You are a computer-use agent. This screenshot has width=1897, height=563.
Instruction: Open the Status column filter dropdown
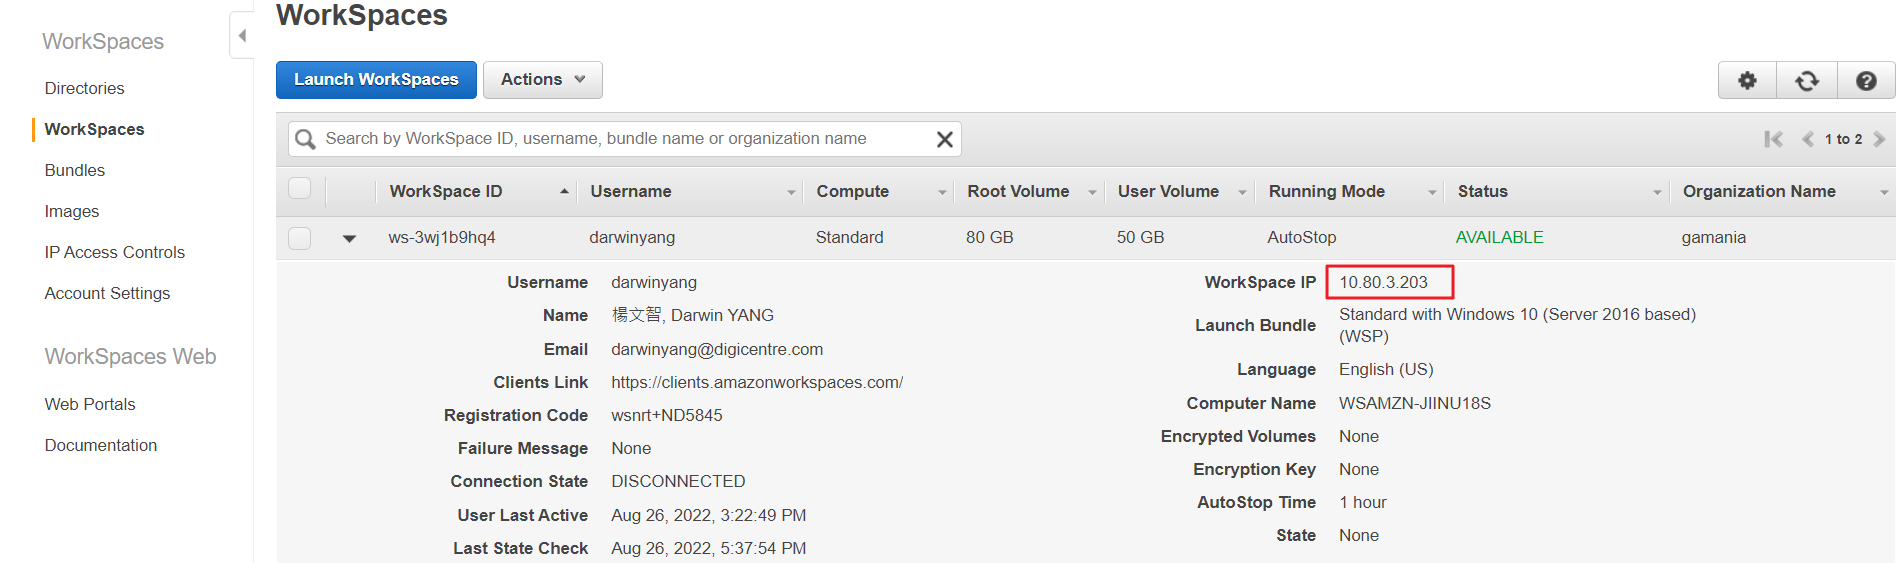pos(1656,192)
